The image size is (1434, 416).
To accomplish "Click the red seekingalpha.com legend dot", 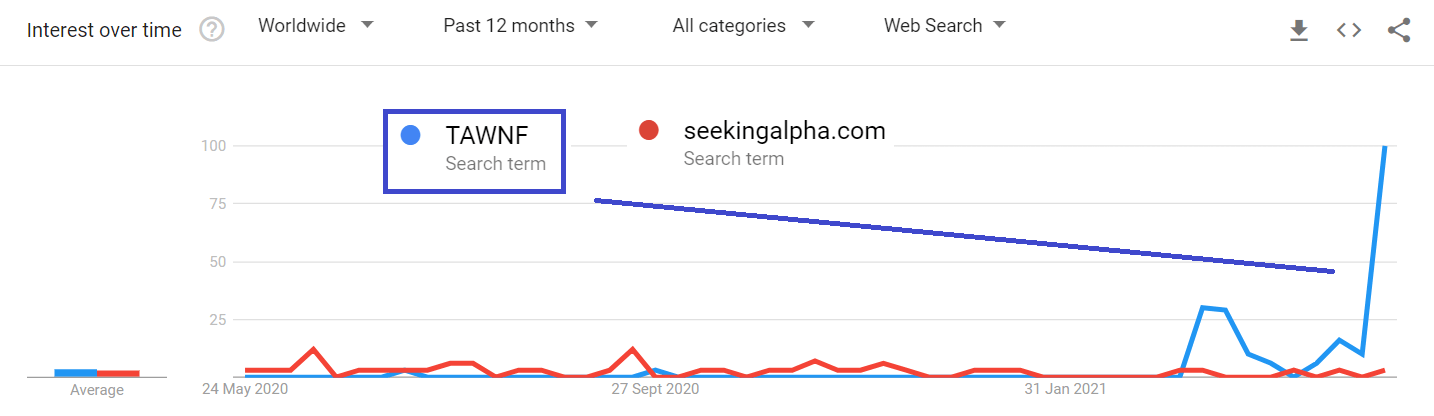I will 648,130.
